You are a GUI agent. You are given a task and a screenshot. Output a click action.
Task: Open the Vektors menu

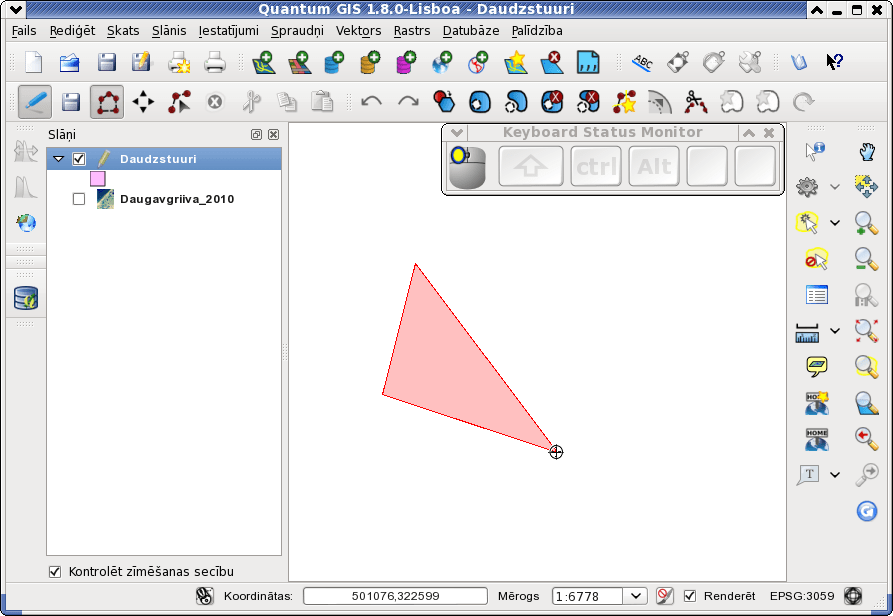358,31
